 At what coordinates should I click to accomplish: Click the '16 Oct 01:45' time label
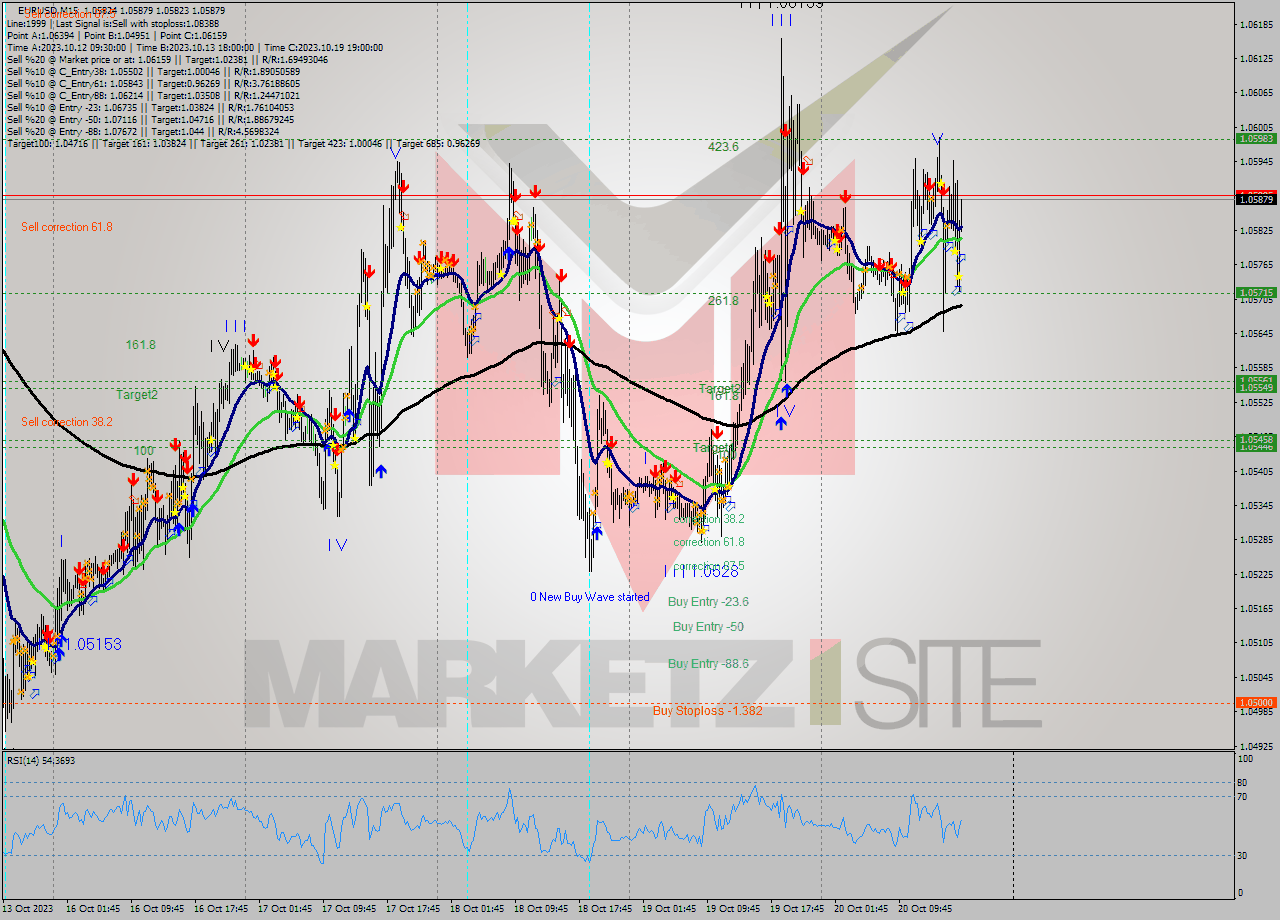(x=93, y=909)
